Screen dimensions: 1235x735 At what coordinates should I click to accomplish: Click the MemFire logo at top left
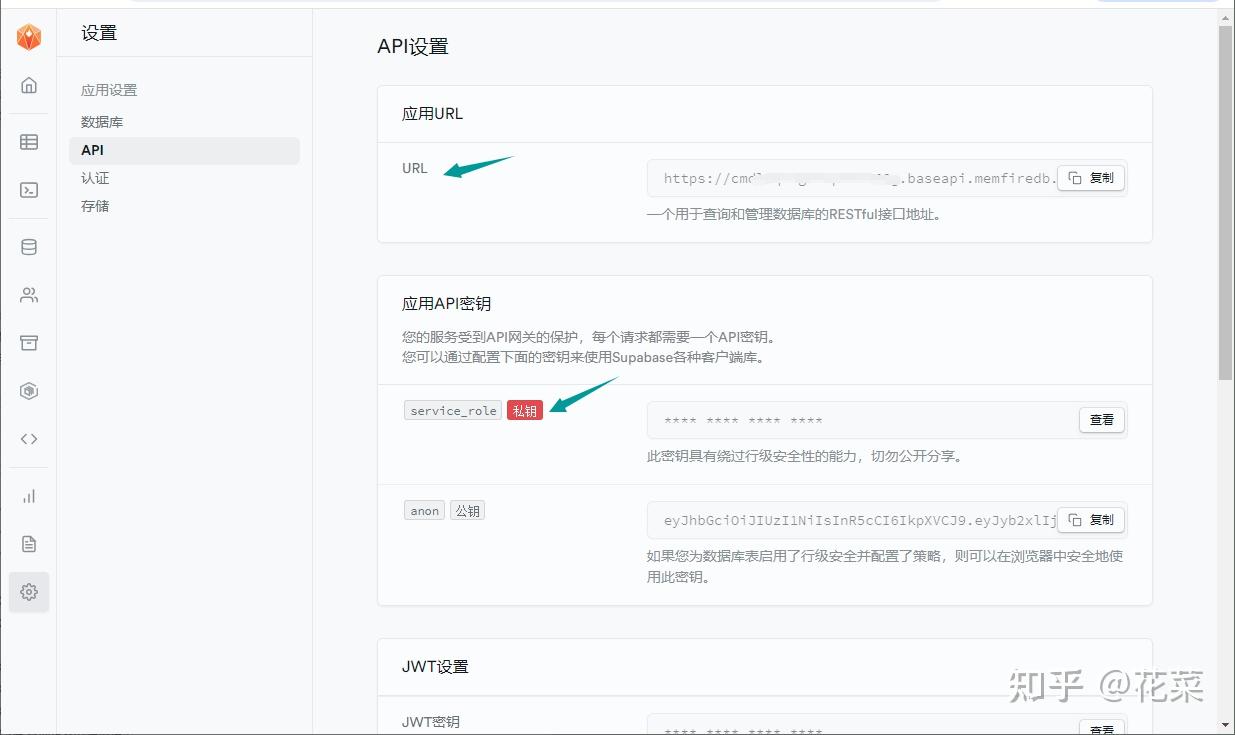28,36
